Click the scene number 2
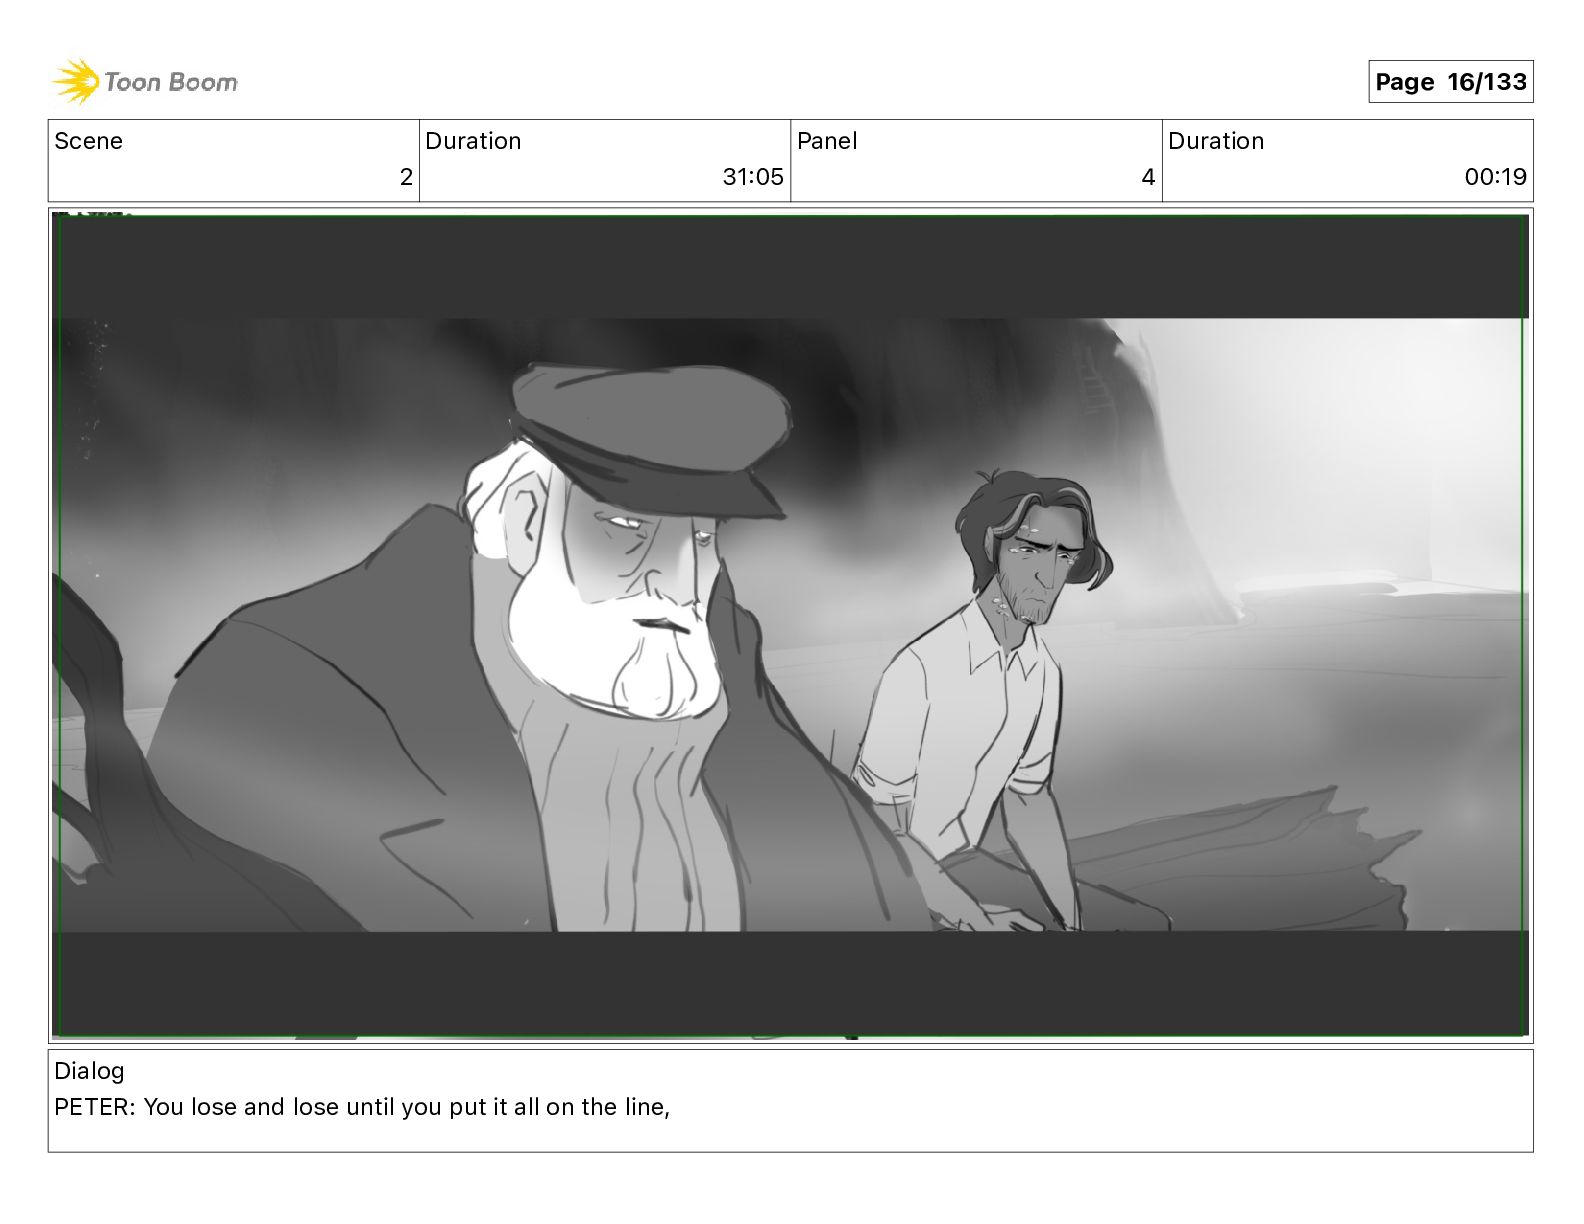The width and height of the screenshot is (1584, 1224). pyautogui.click(x=406, y=177)
